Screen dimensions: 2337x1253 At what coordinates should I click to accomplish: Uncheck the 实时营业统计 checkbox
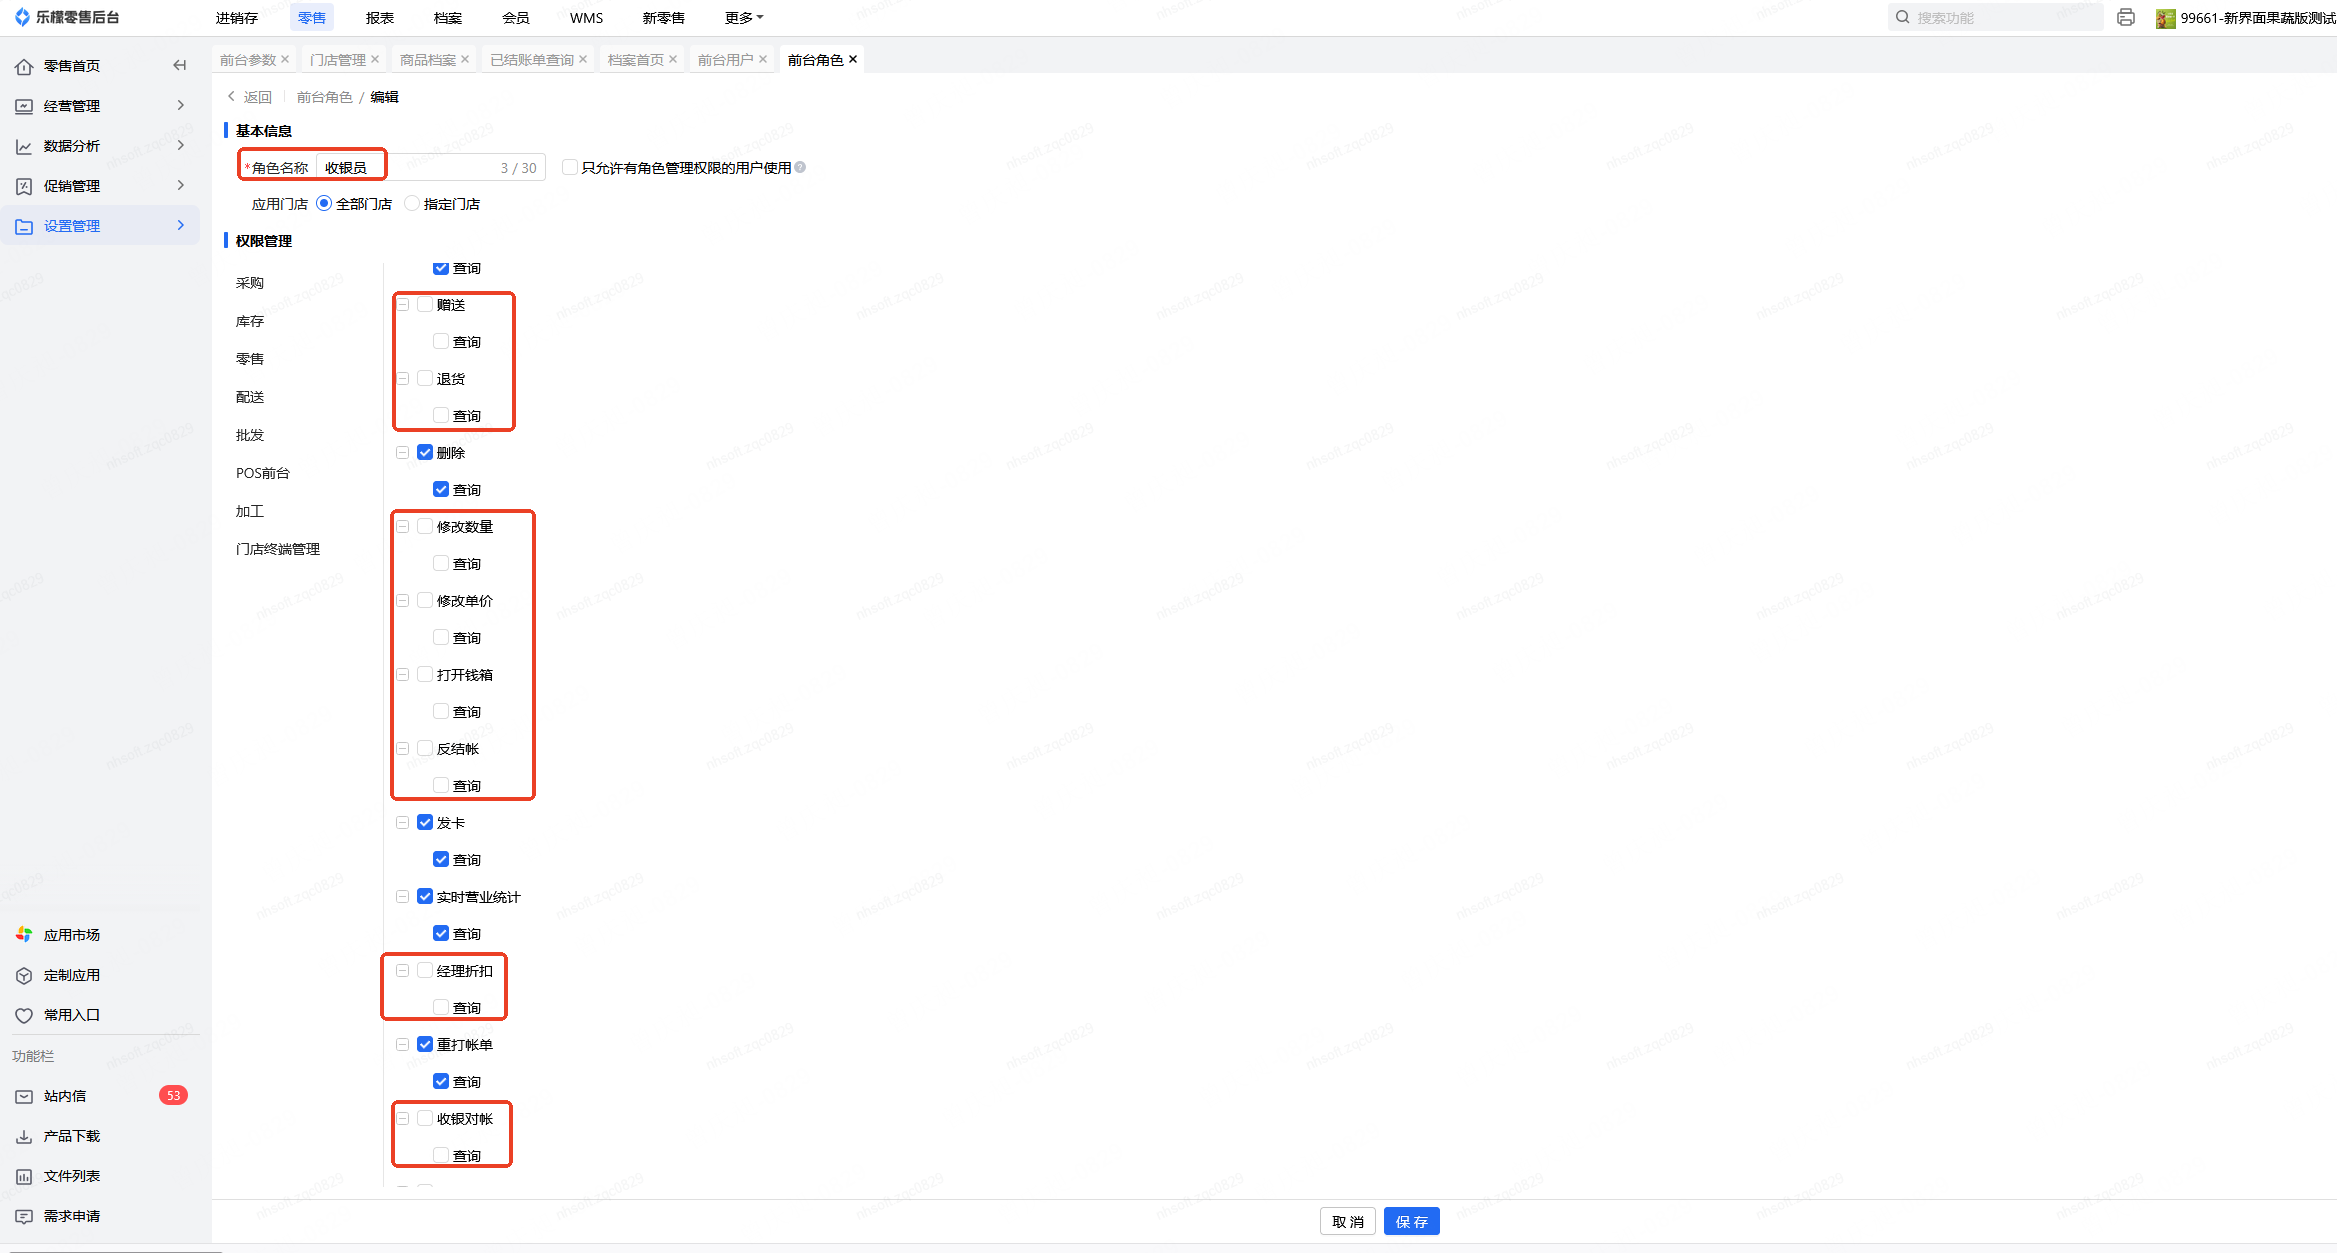425,897
